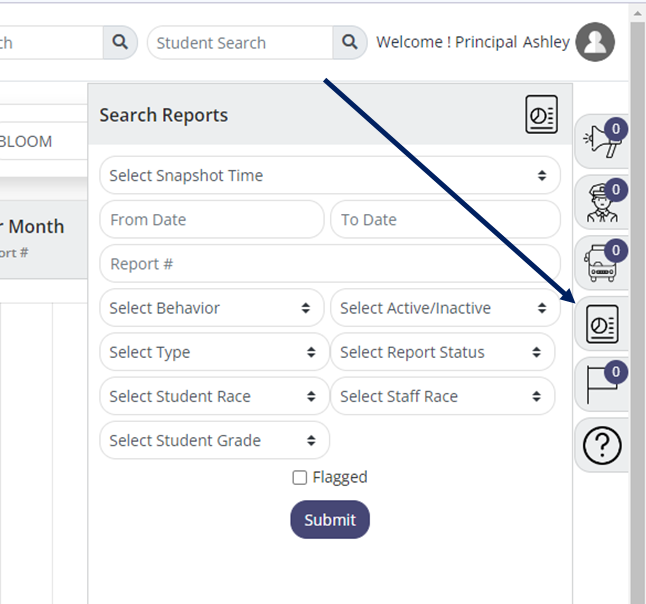
Task: Open the school bus sidebar icon
Action: [x=602, y=263]
